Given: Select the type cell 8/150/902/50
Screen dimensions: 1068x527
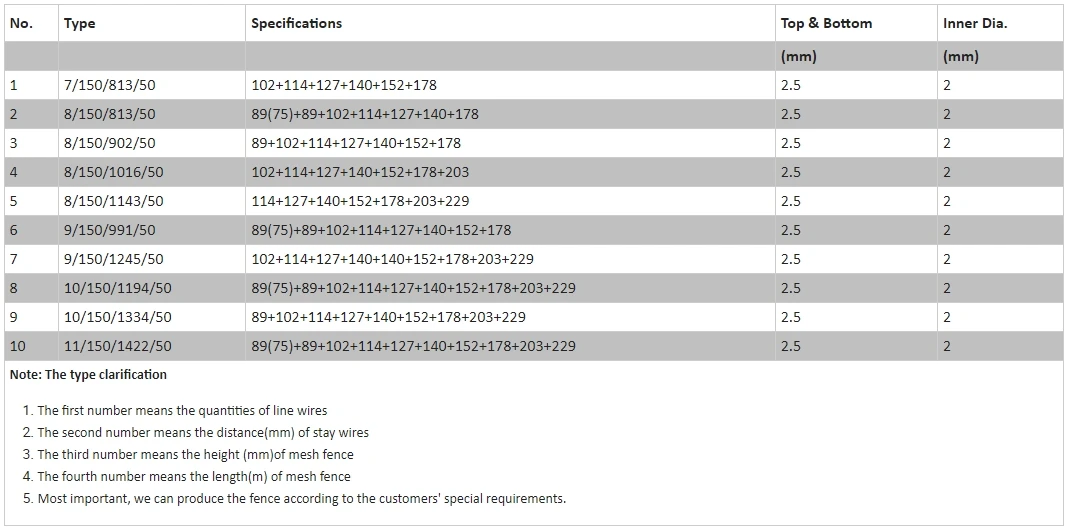Looking at the screenshot, I should (109, 143).
